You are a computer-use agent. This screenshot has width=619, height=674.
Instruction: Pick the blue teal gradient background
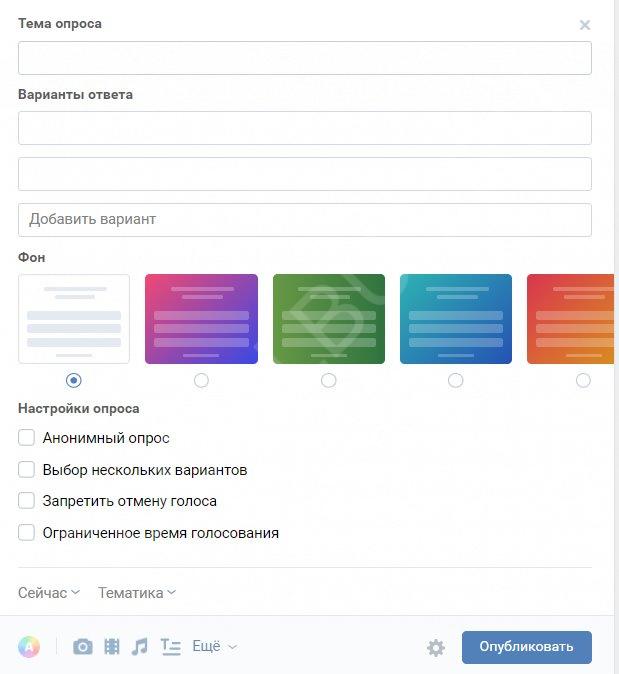456,319
